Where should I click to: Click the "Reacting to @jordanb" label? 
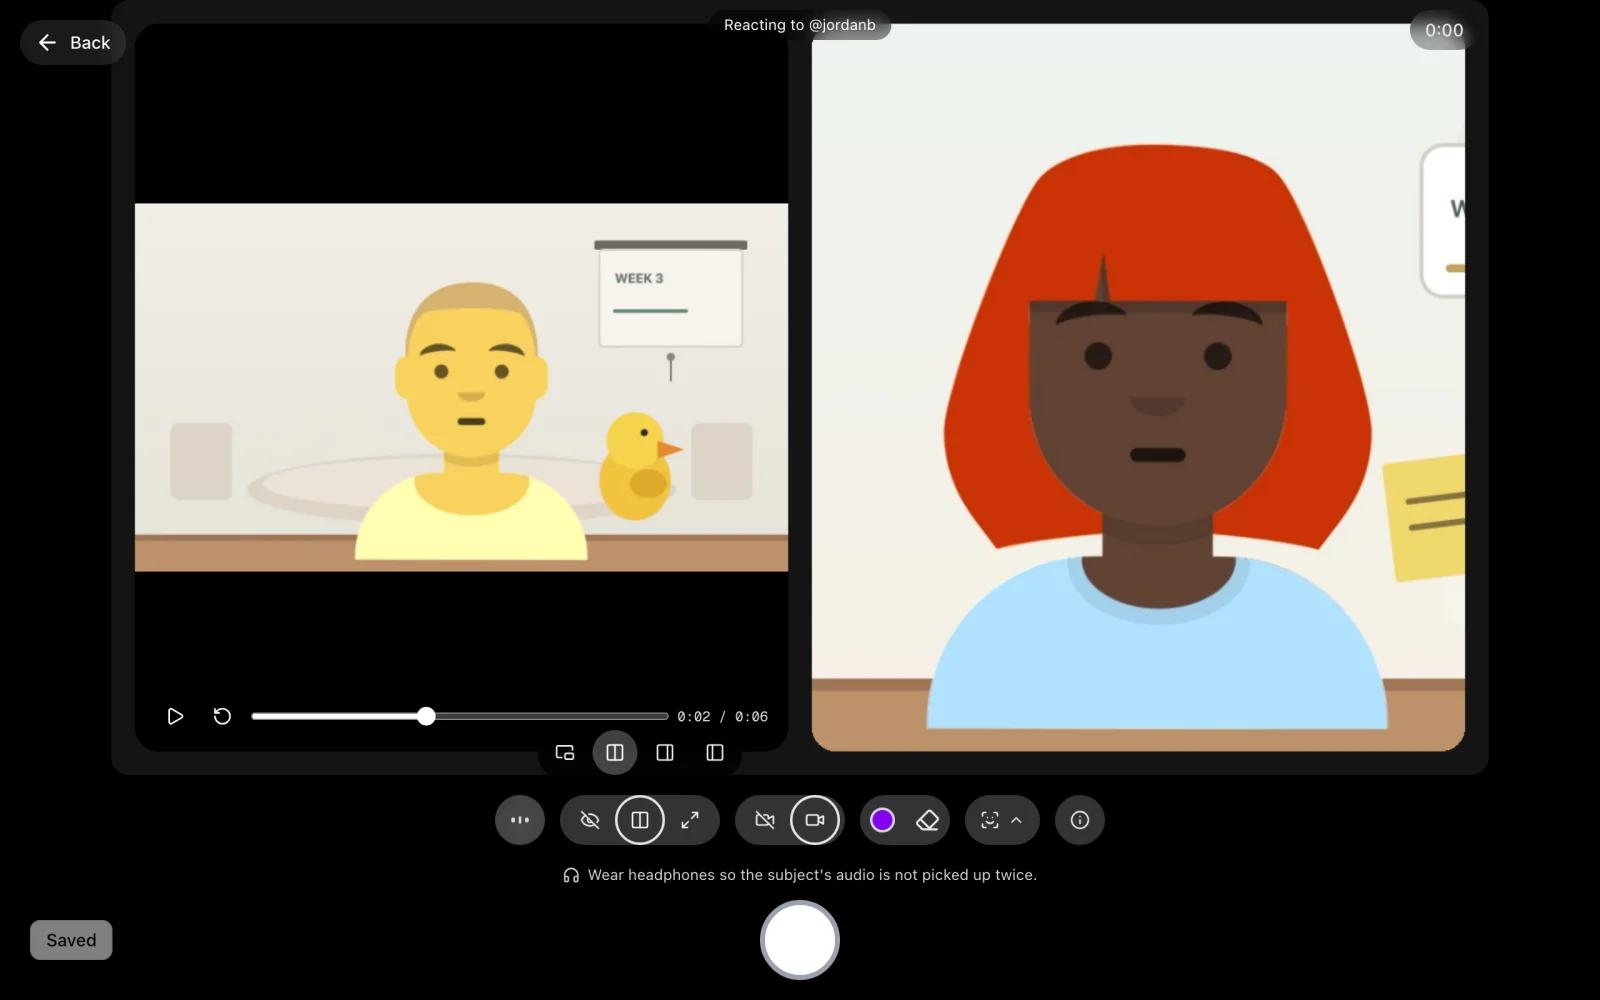(800, 25)
